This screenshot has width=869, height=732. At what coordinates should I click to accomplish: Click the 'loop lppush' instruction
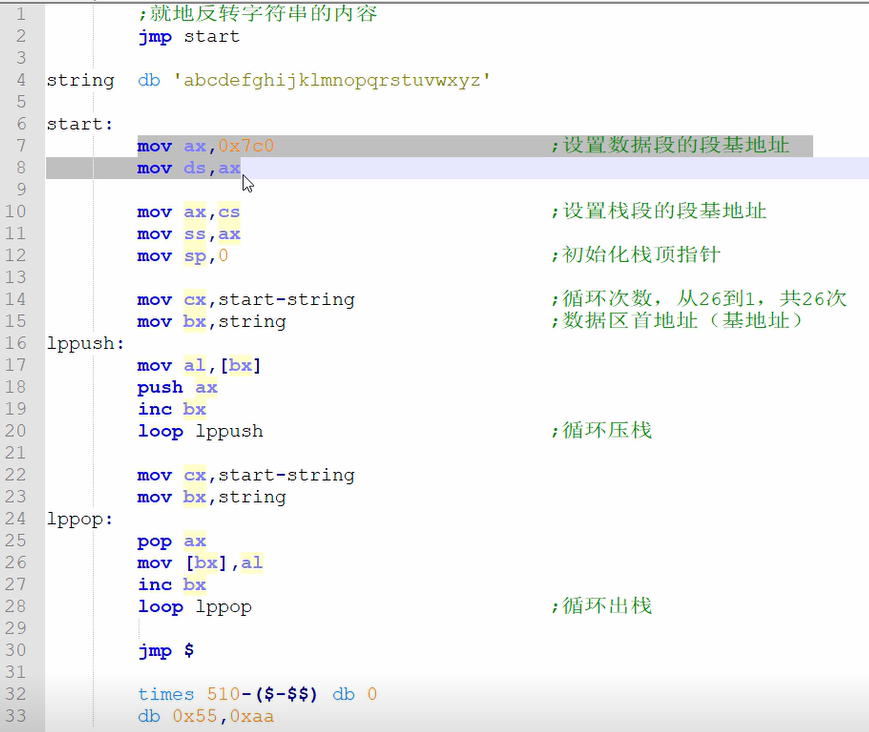(200, 432)
